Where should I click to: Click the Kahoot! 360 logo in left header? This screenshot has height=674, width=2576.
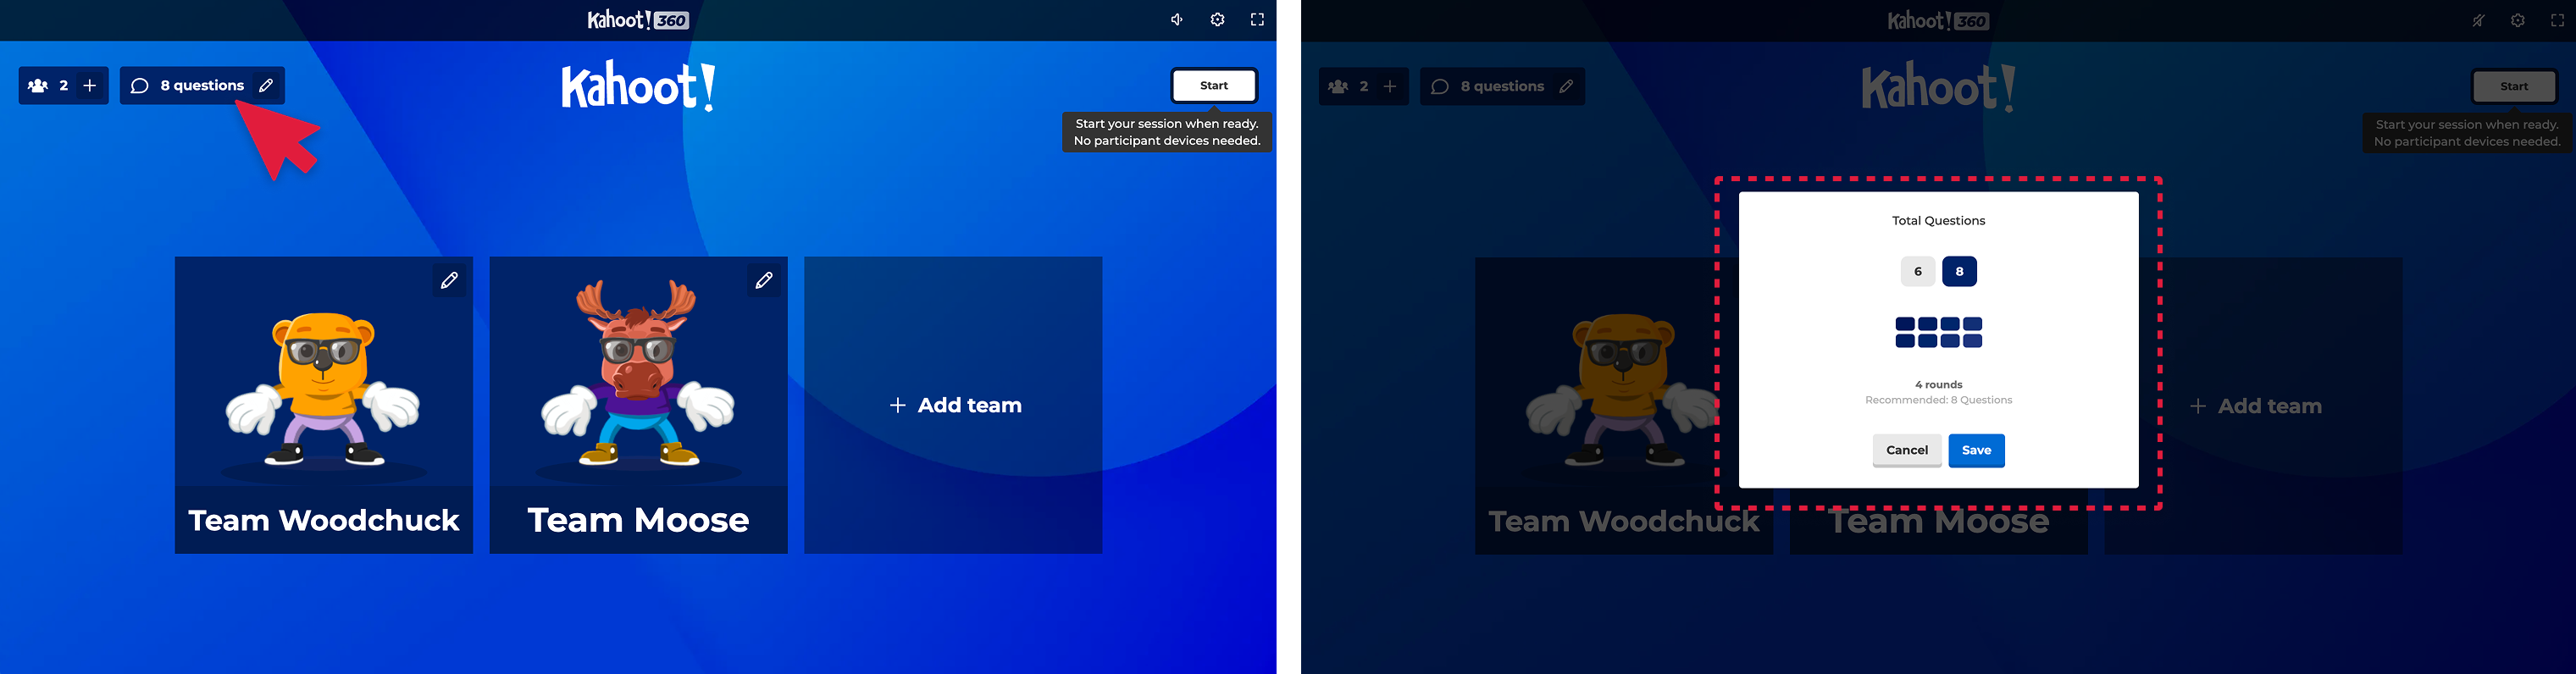coord(638,20)
